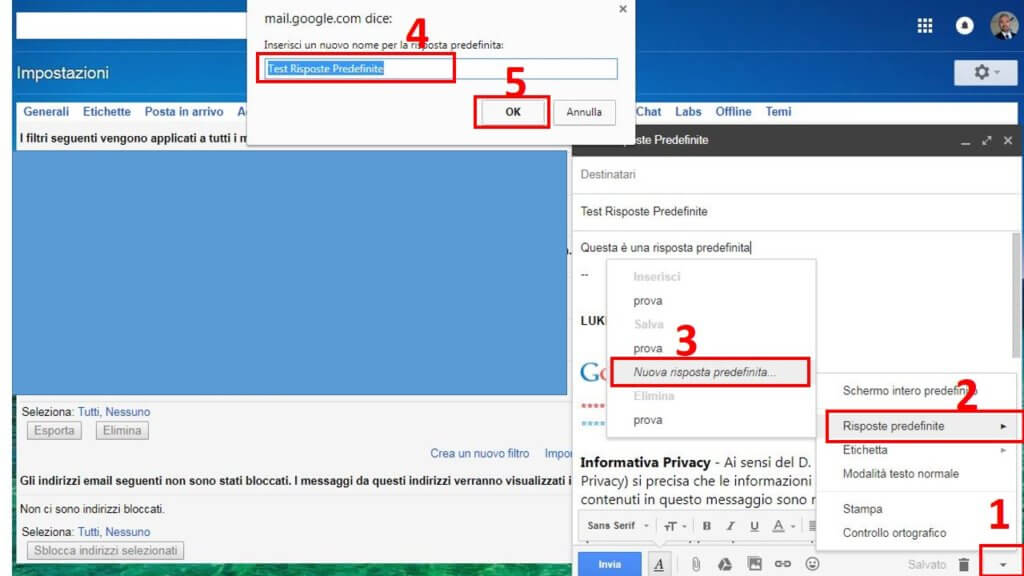Discard the draft with the trash icon

[964, 564]
